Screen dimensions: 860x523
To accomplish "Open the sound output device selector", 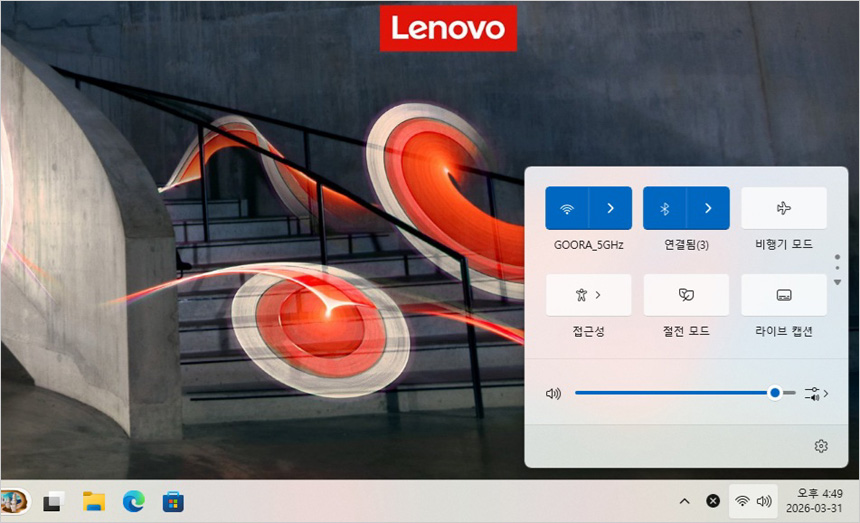I will point(816,393).
